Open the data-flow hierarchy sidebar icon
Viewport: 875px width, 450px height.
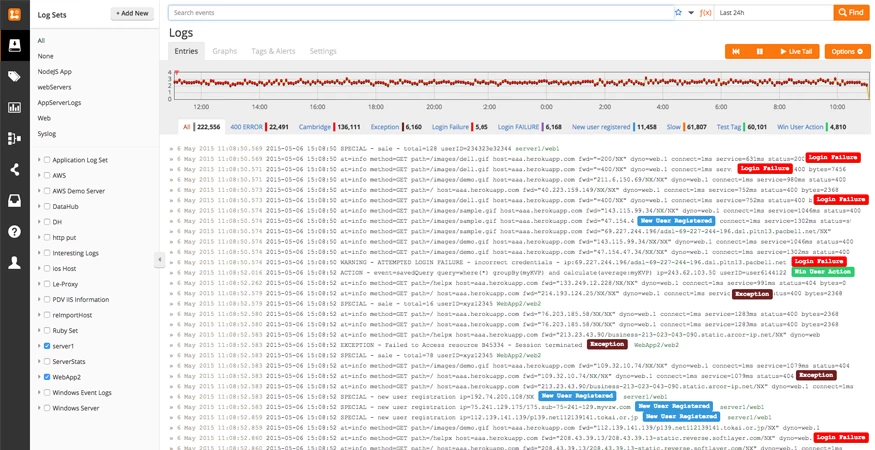coord(15,138)
